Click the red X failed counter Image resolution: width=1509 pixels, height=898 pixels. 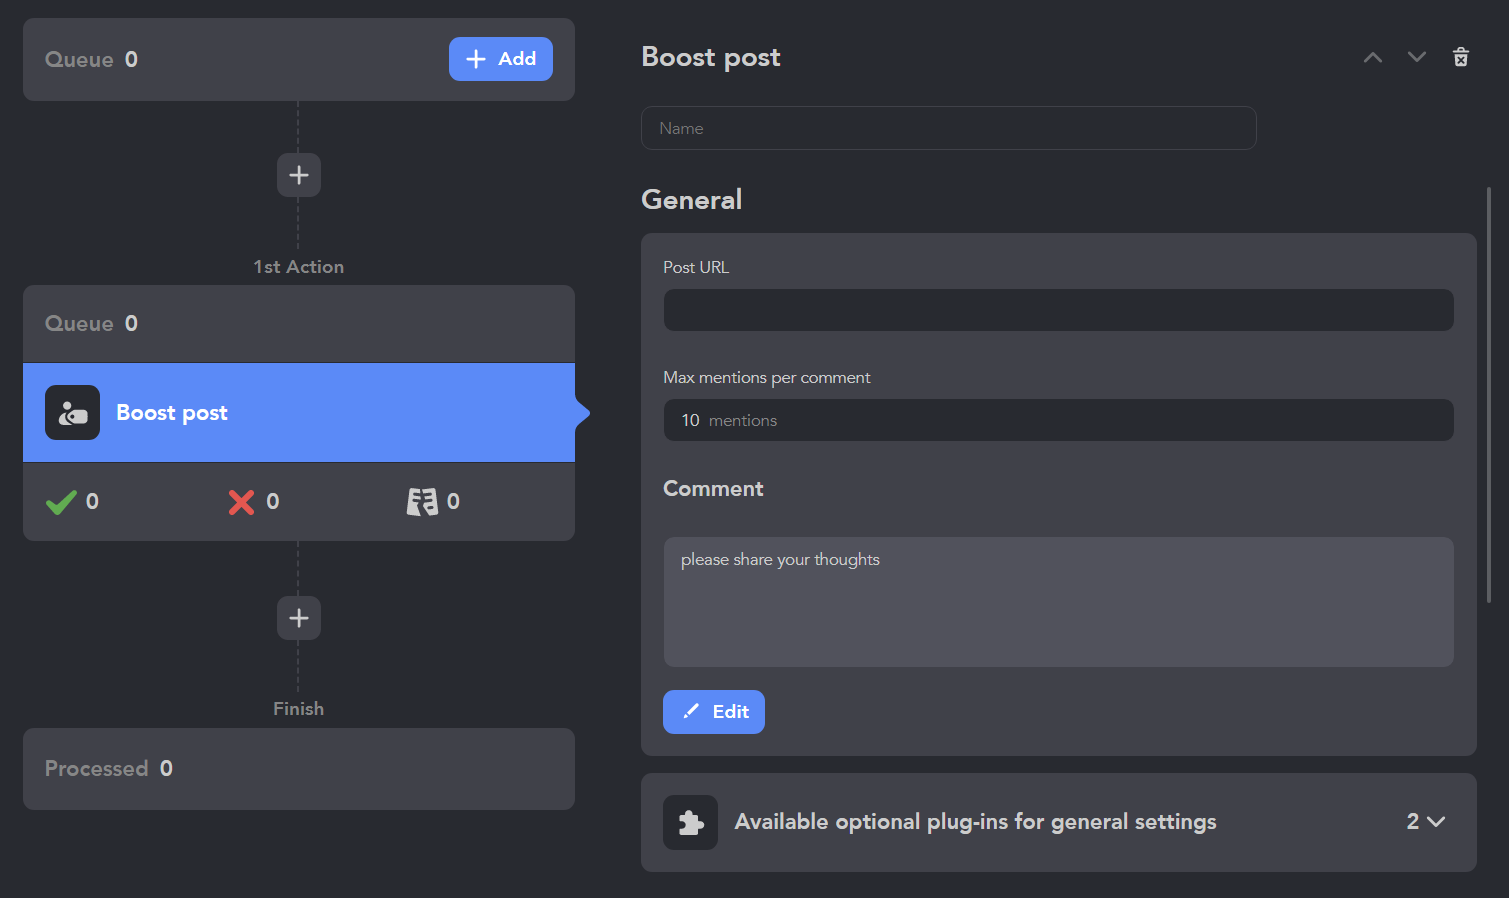[241, 502]
